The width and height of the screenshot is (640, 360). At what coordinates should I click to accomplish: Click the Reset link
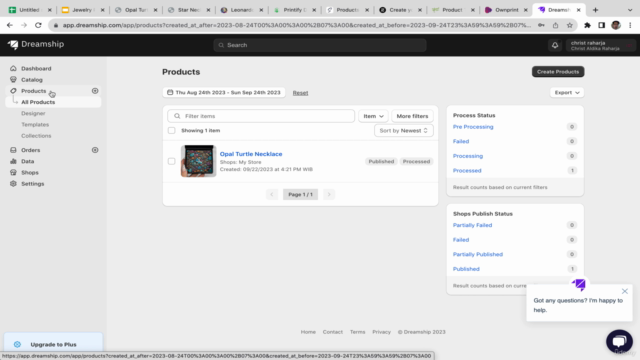300,93
